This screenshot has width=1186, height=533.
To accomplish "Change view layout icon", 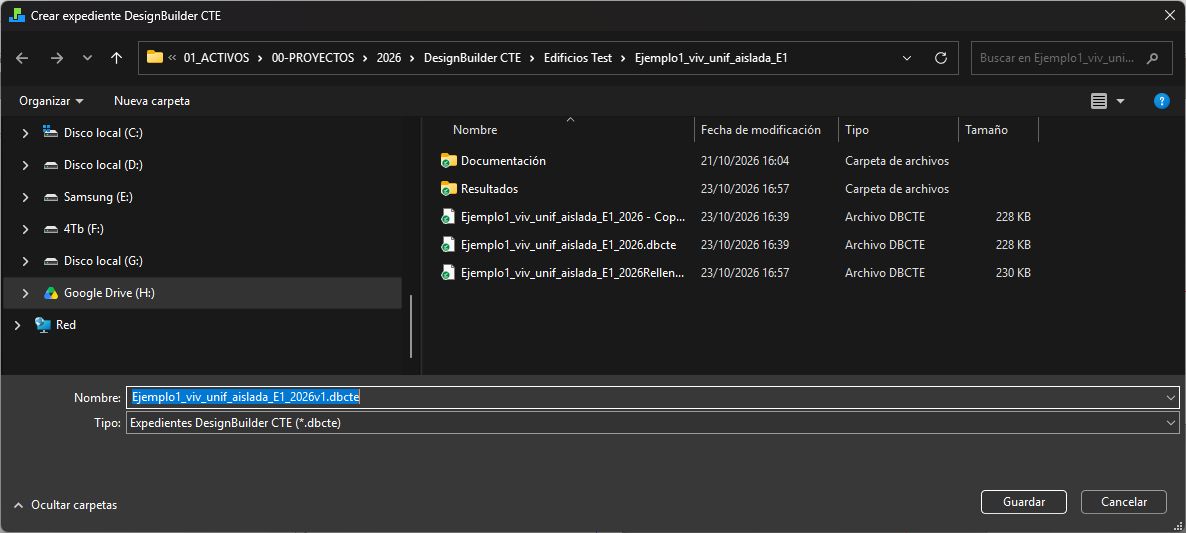I will pos(1099,101).
